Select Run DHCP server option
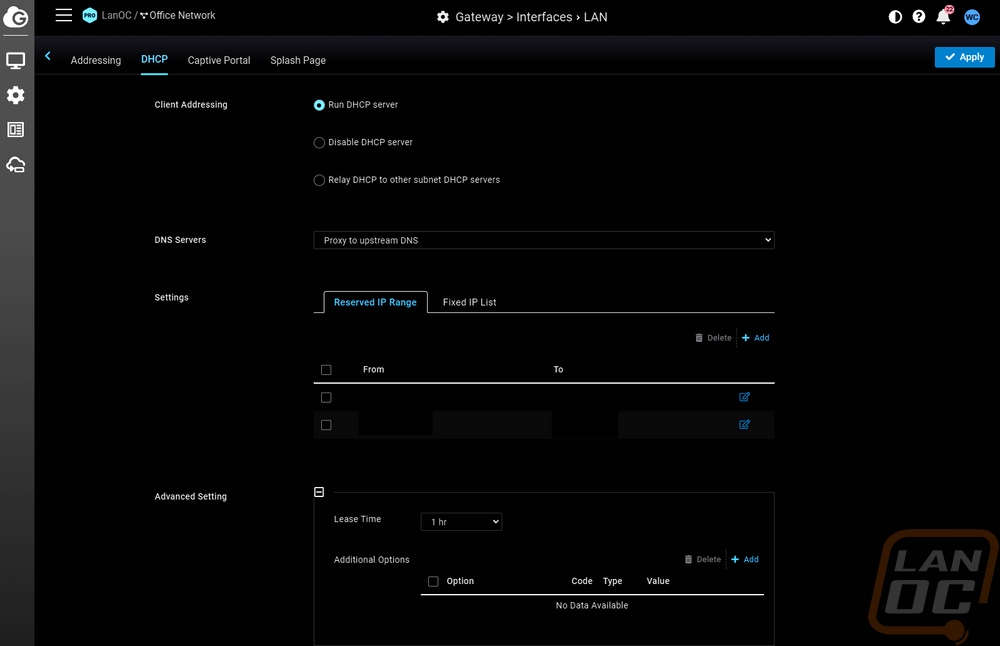 point(319,105)
